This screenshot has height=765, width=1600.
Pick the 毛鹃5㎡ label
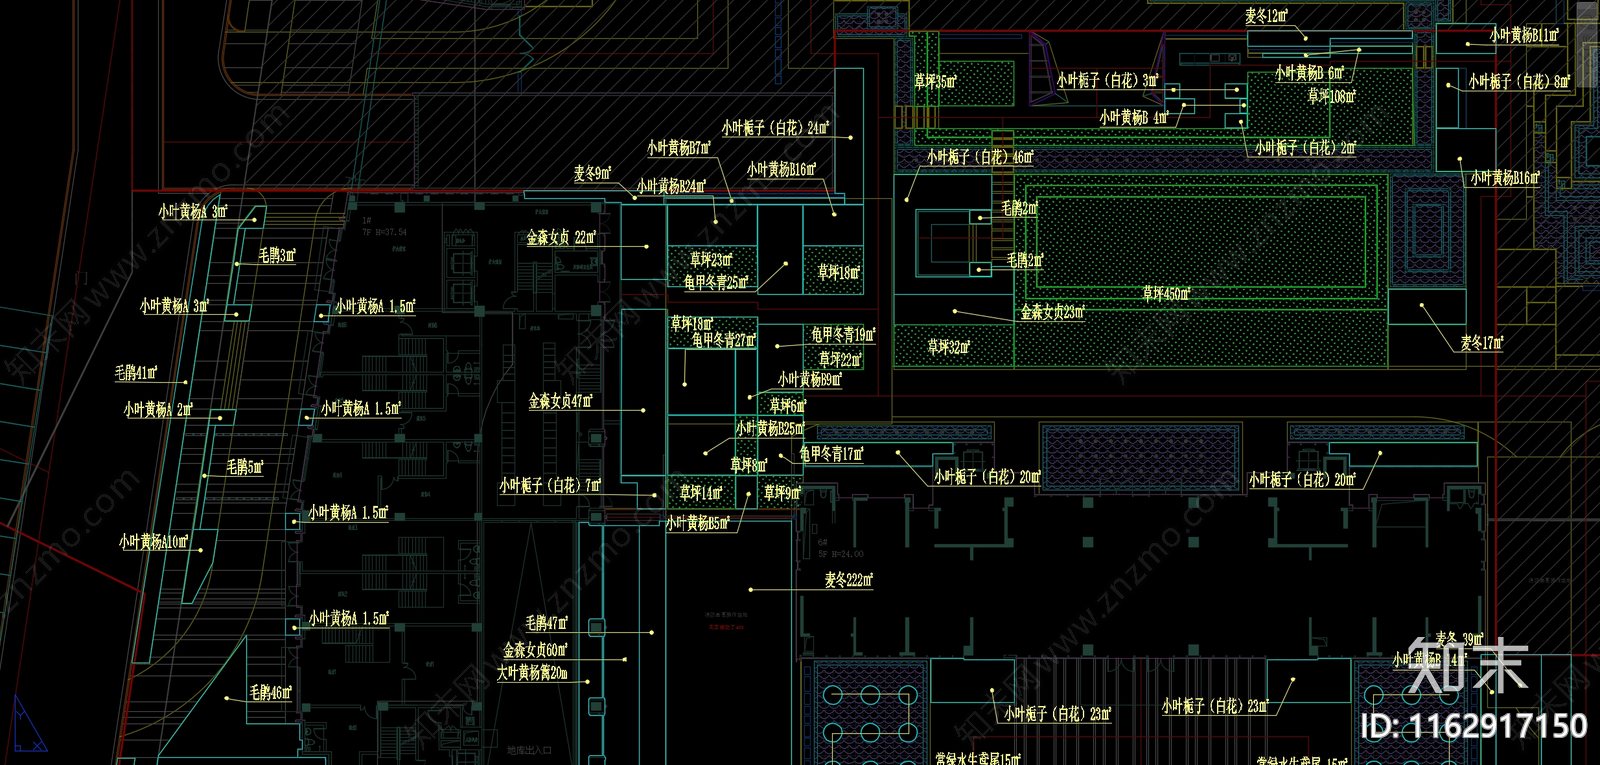pyautogui.click(x=245, y=467)
